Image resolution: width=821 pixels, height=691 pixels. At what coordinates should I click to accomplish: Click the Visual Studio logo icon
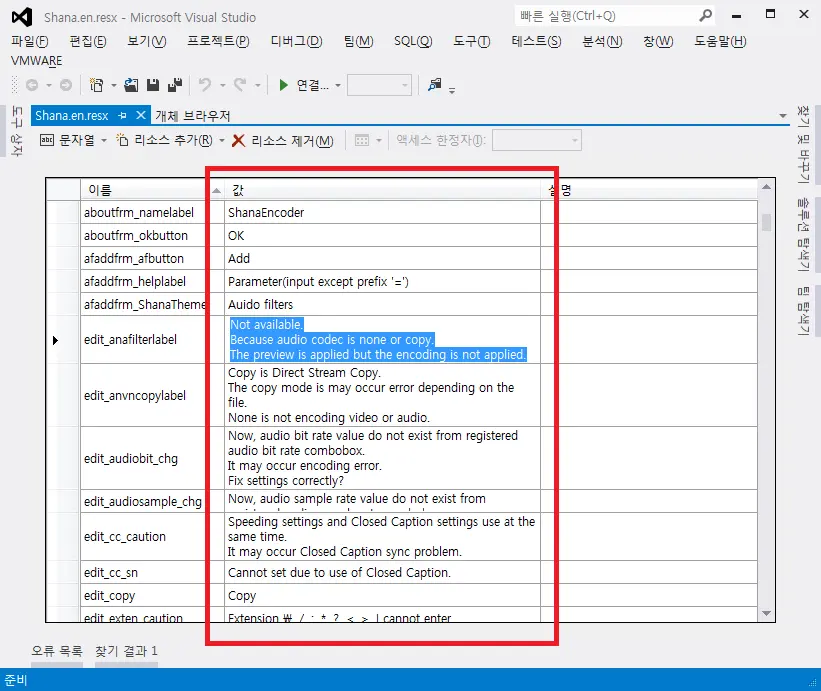pos(22,17)
